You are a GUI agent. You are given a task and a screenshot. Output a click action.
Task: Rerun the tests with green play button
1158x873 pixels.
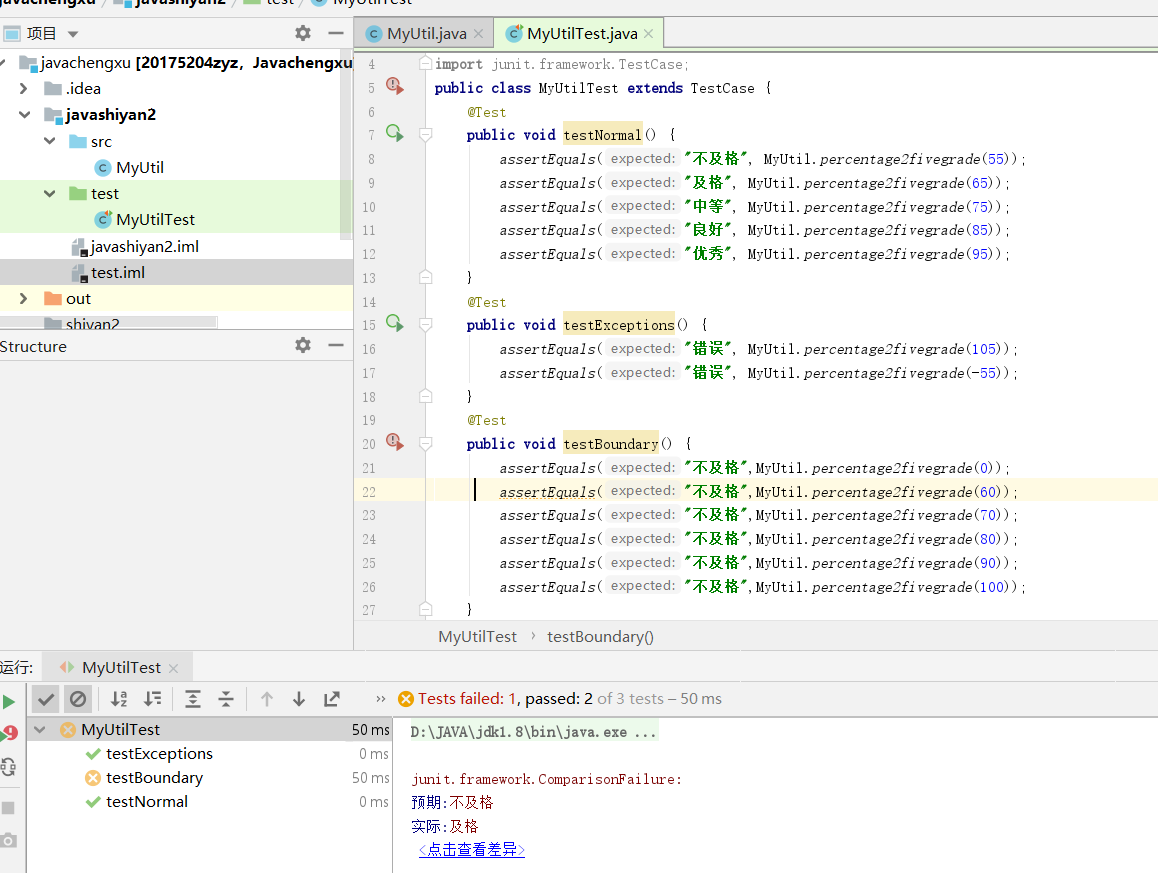[9, 702]
